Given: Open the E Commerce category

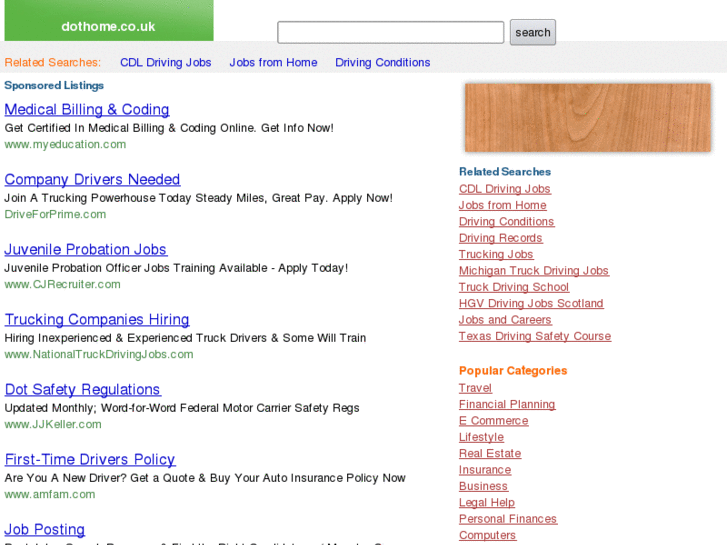Looking at the screenshot, I should point(493,421).
